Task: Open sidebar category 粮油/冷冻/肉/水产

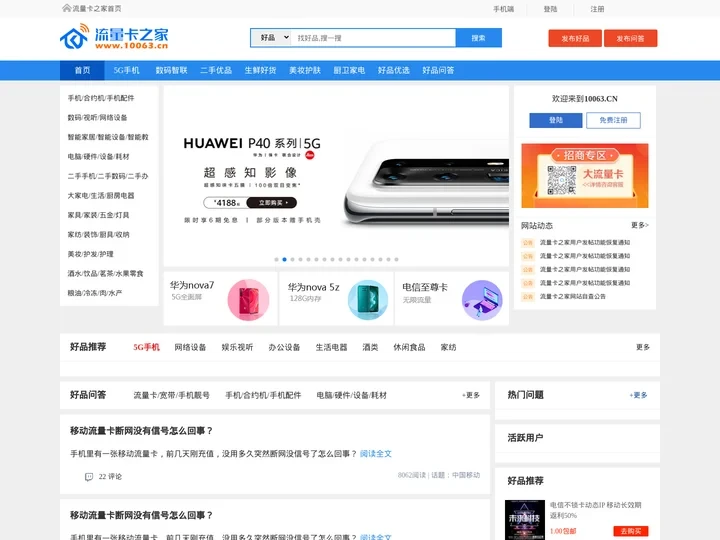Action: coord(95,293)
